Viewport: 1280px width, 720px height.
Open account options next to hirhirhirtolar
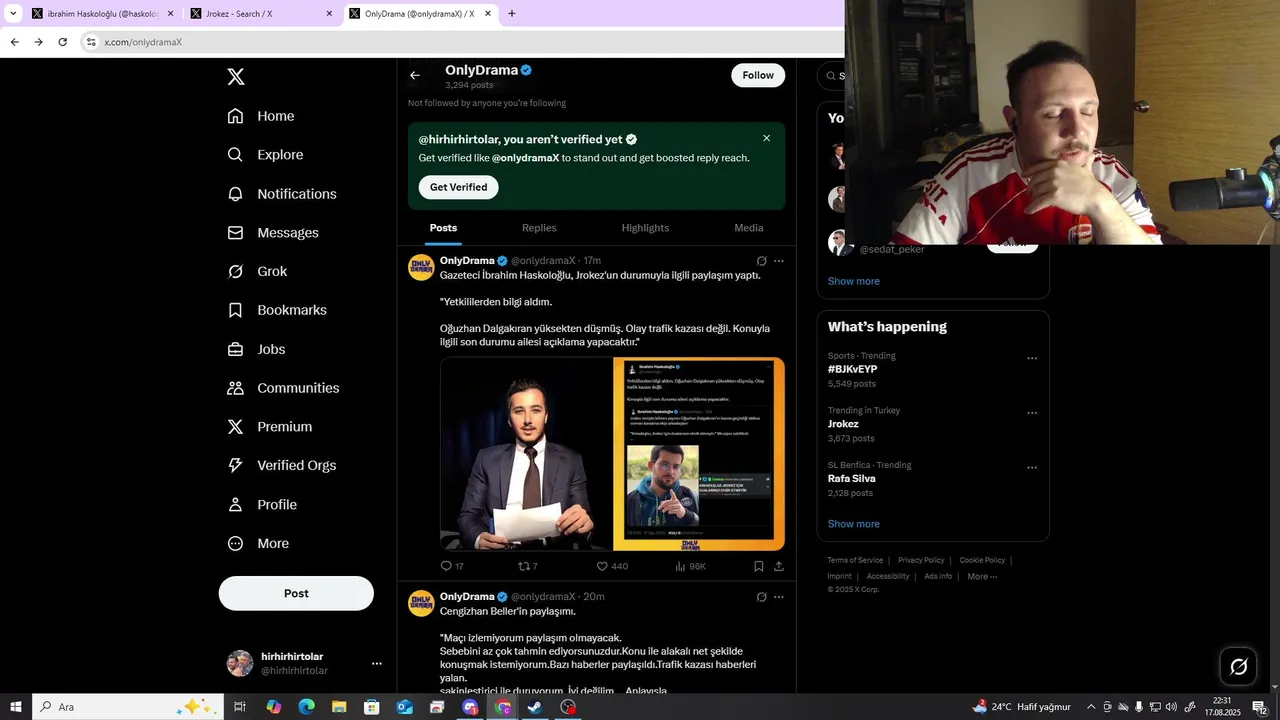(377, 663)
